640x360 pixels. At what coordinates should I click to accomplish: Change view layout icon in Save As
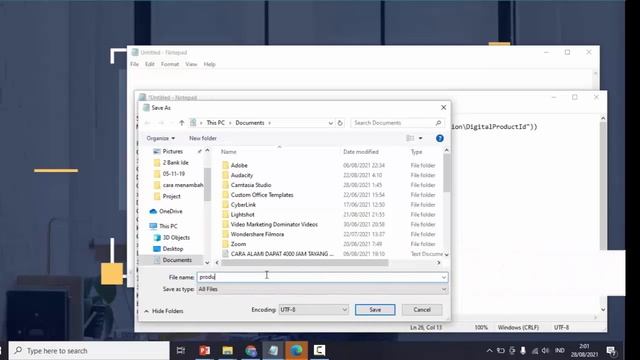[410, 138]
